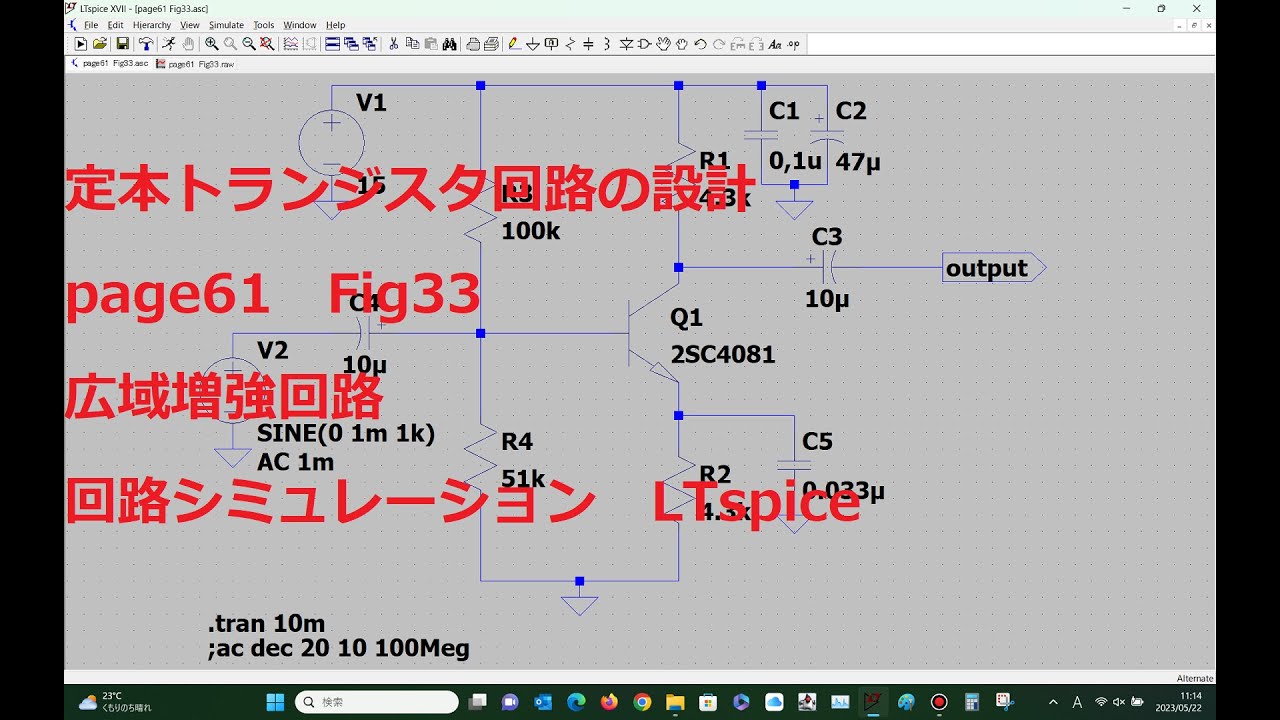Open File Explorer from the taskbar
1280x720 pixels.
point(675,702)
